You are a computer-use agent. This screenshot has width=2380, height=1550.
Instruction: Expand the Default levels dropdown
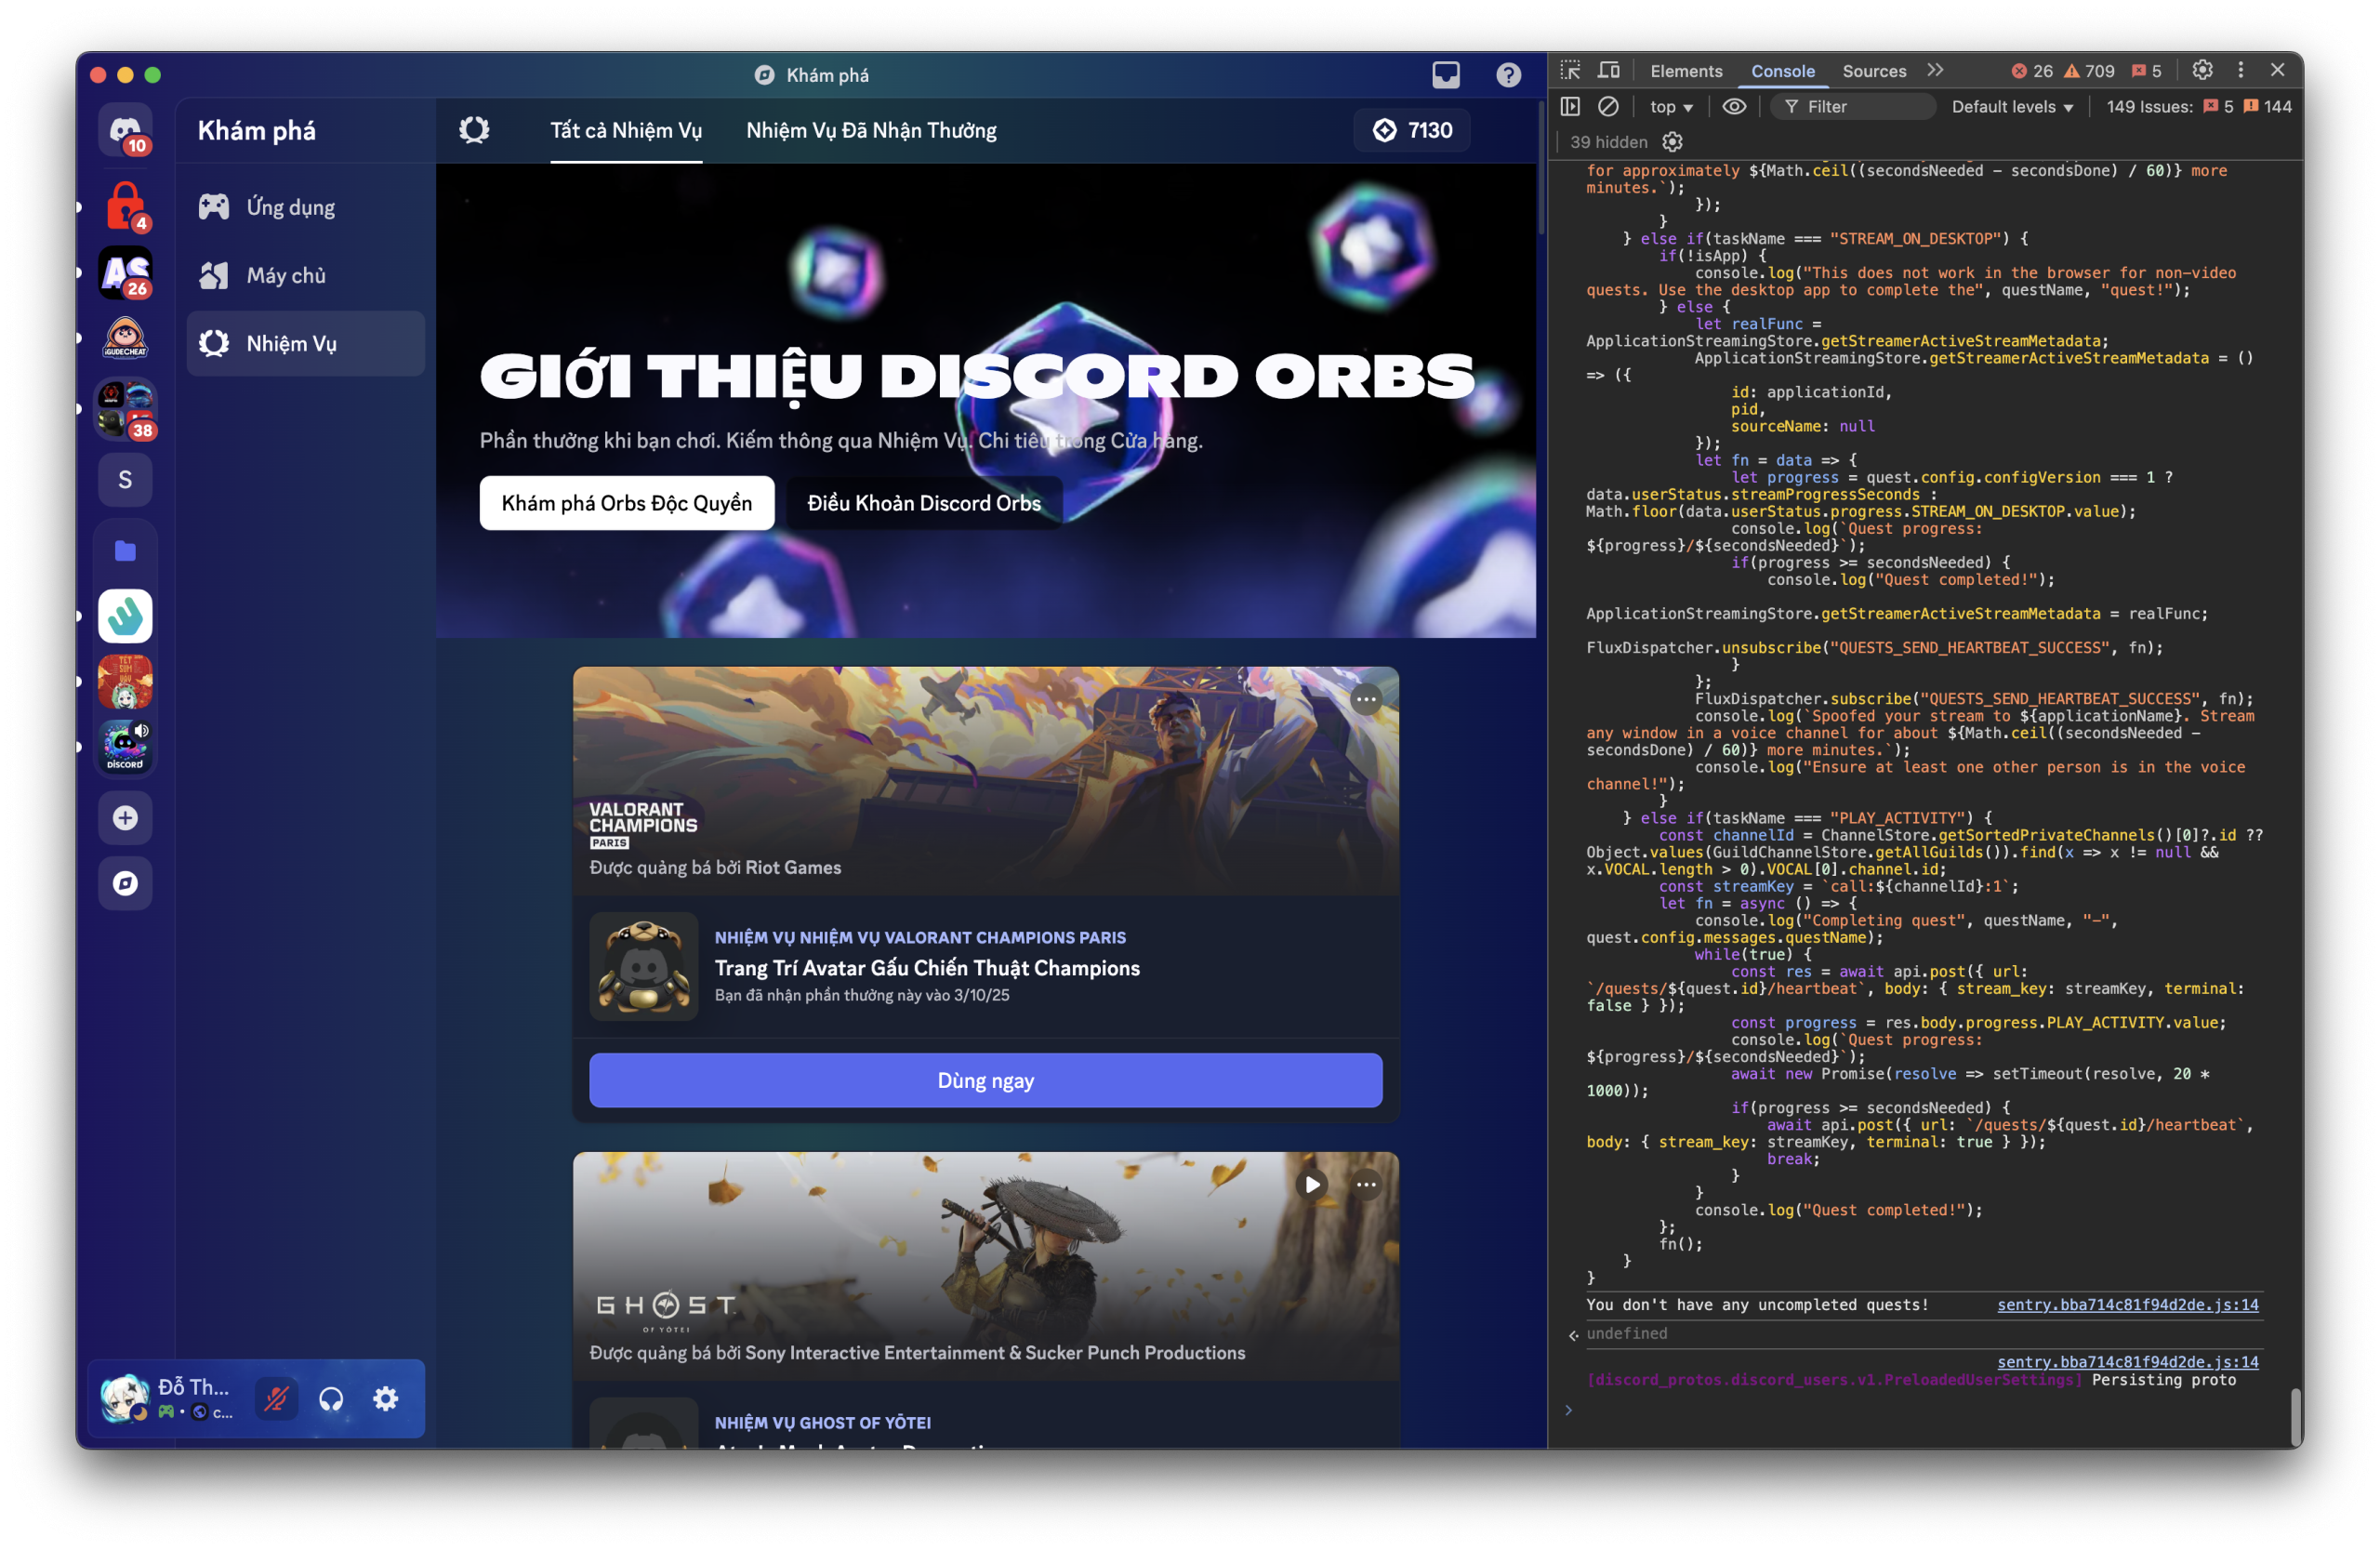pos(2011,107)
